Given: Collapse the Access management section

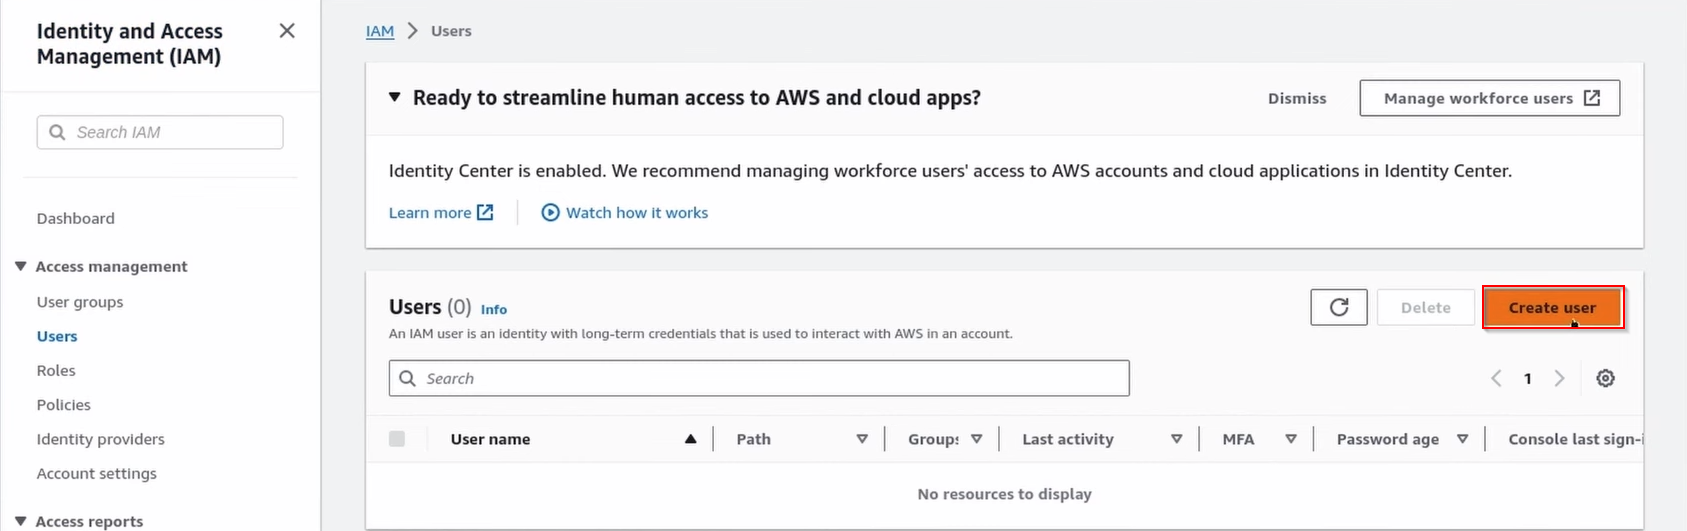Looking at the screenshot, I should coord(20,266).
